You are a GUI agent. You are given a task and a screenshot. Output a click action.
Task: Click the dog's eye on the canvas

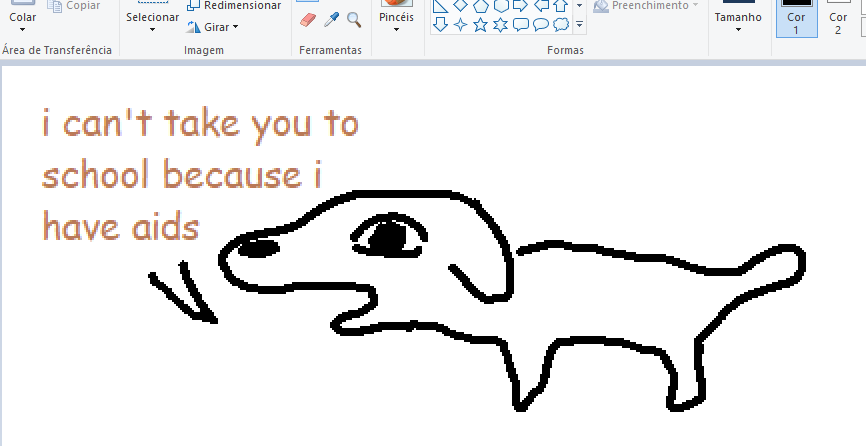pyautogui.click(x=388, y=237)
